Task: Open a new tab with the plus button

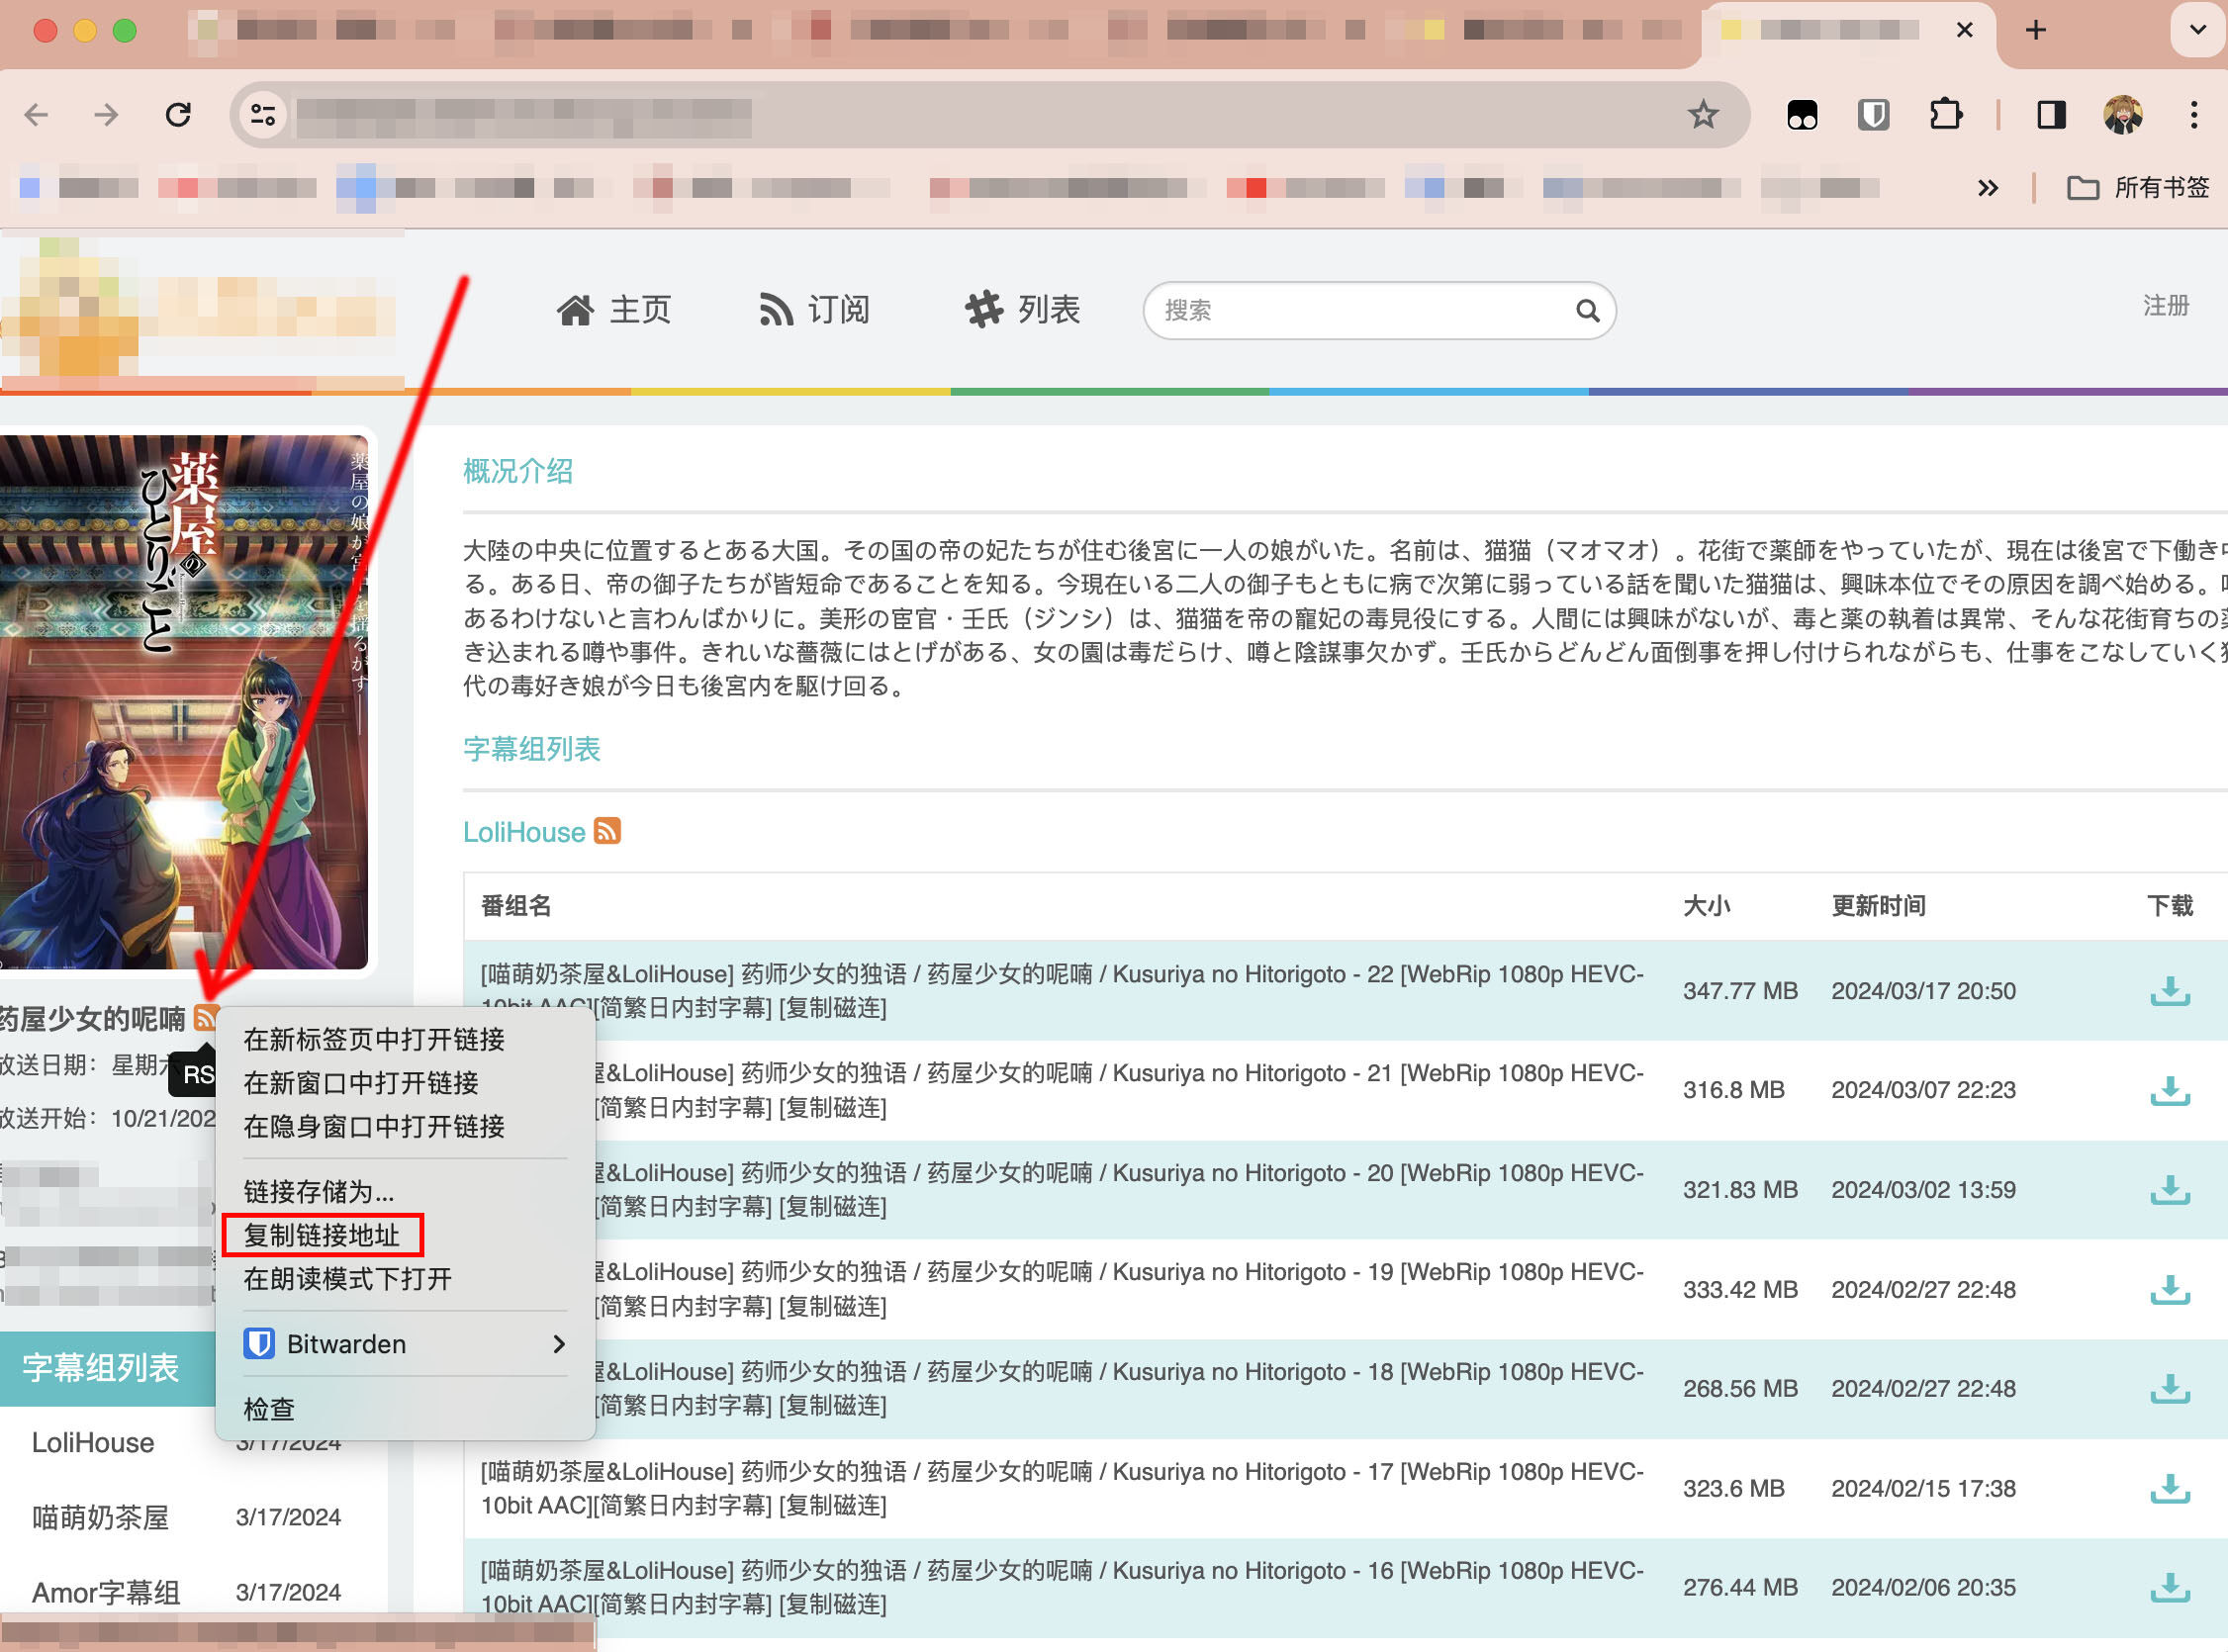Action: (2035, 30)
